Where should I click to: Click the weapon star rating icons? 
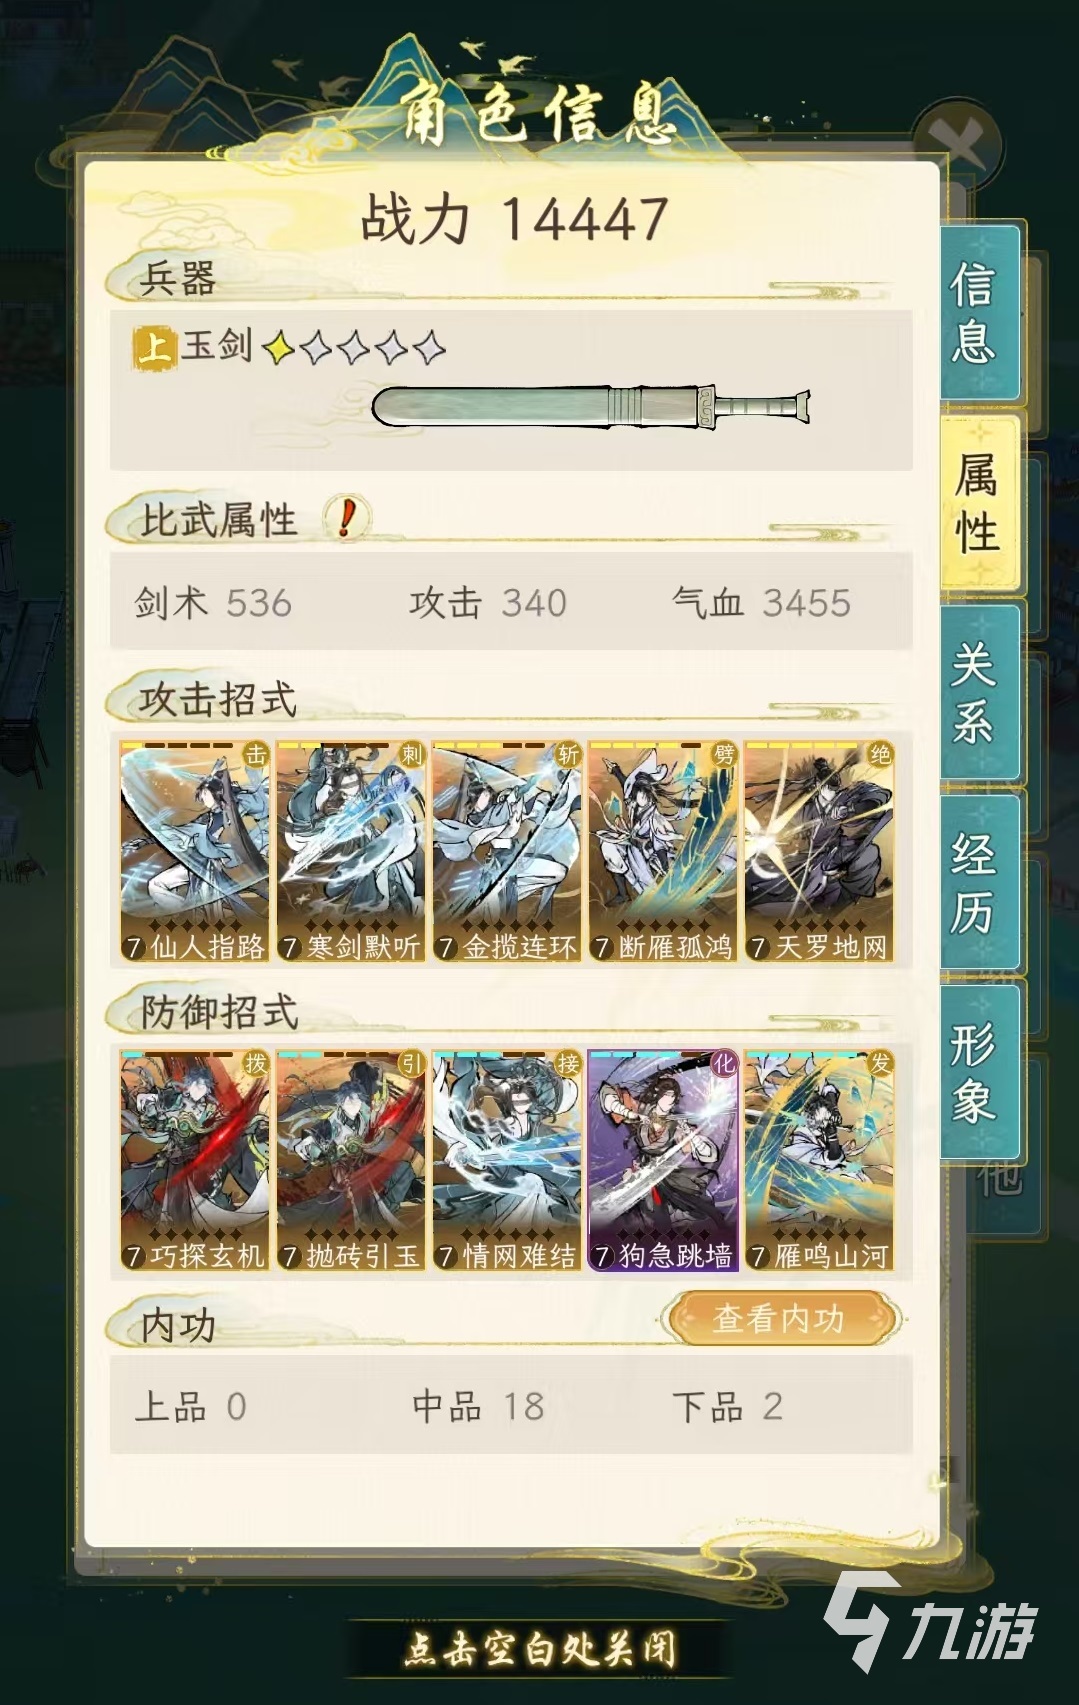(353, 348)
